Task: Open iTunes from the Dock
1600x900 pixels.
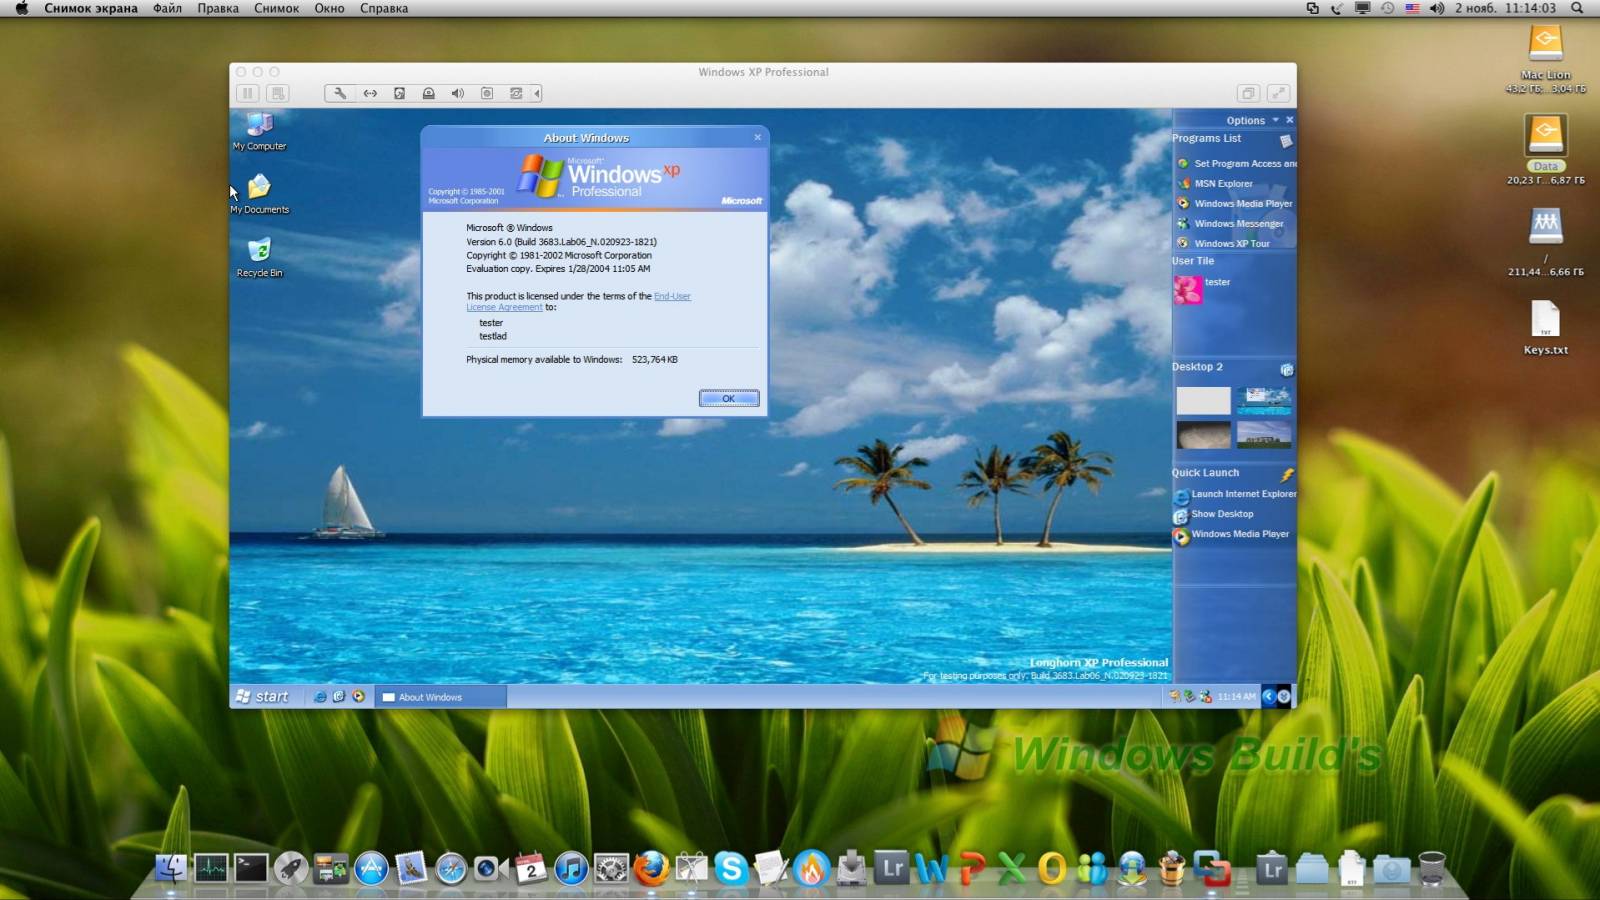Action: [571, 868]
